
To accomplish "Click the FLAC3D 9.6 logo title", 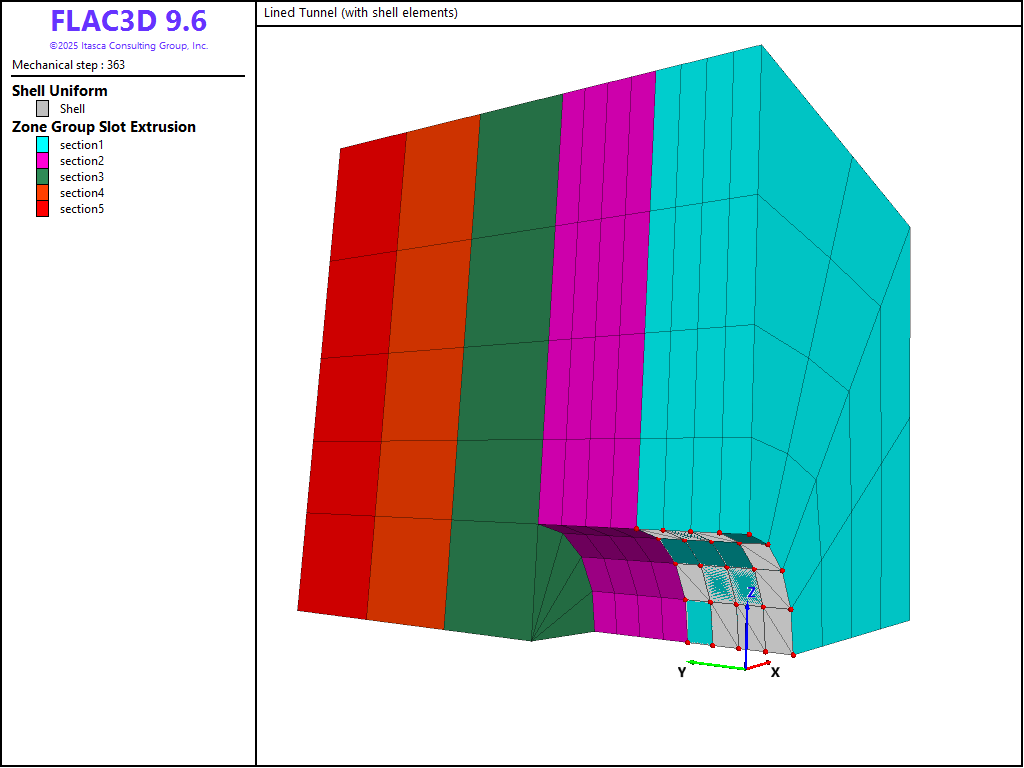I will coord(128,22).
